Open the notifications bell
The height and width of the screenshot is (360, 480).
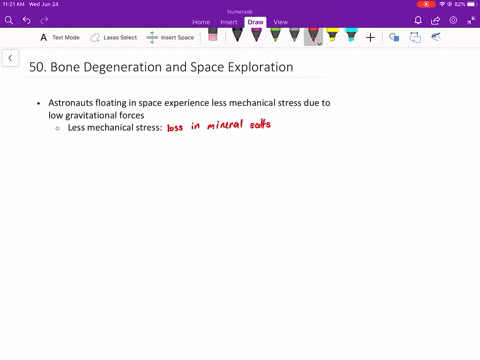coord(418,20)
